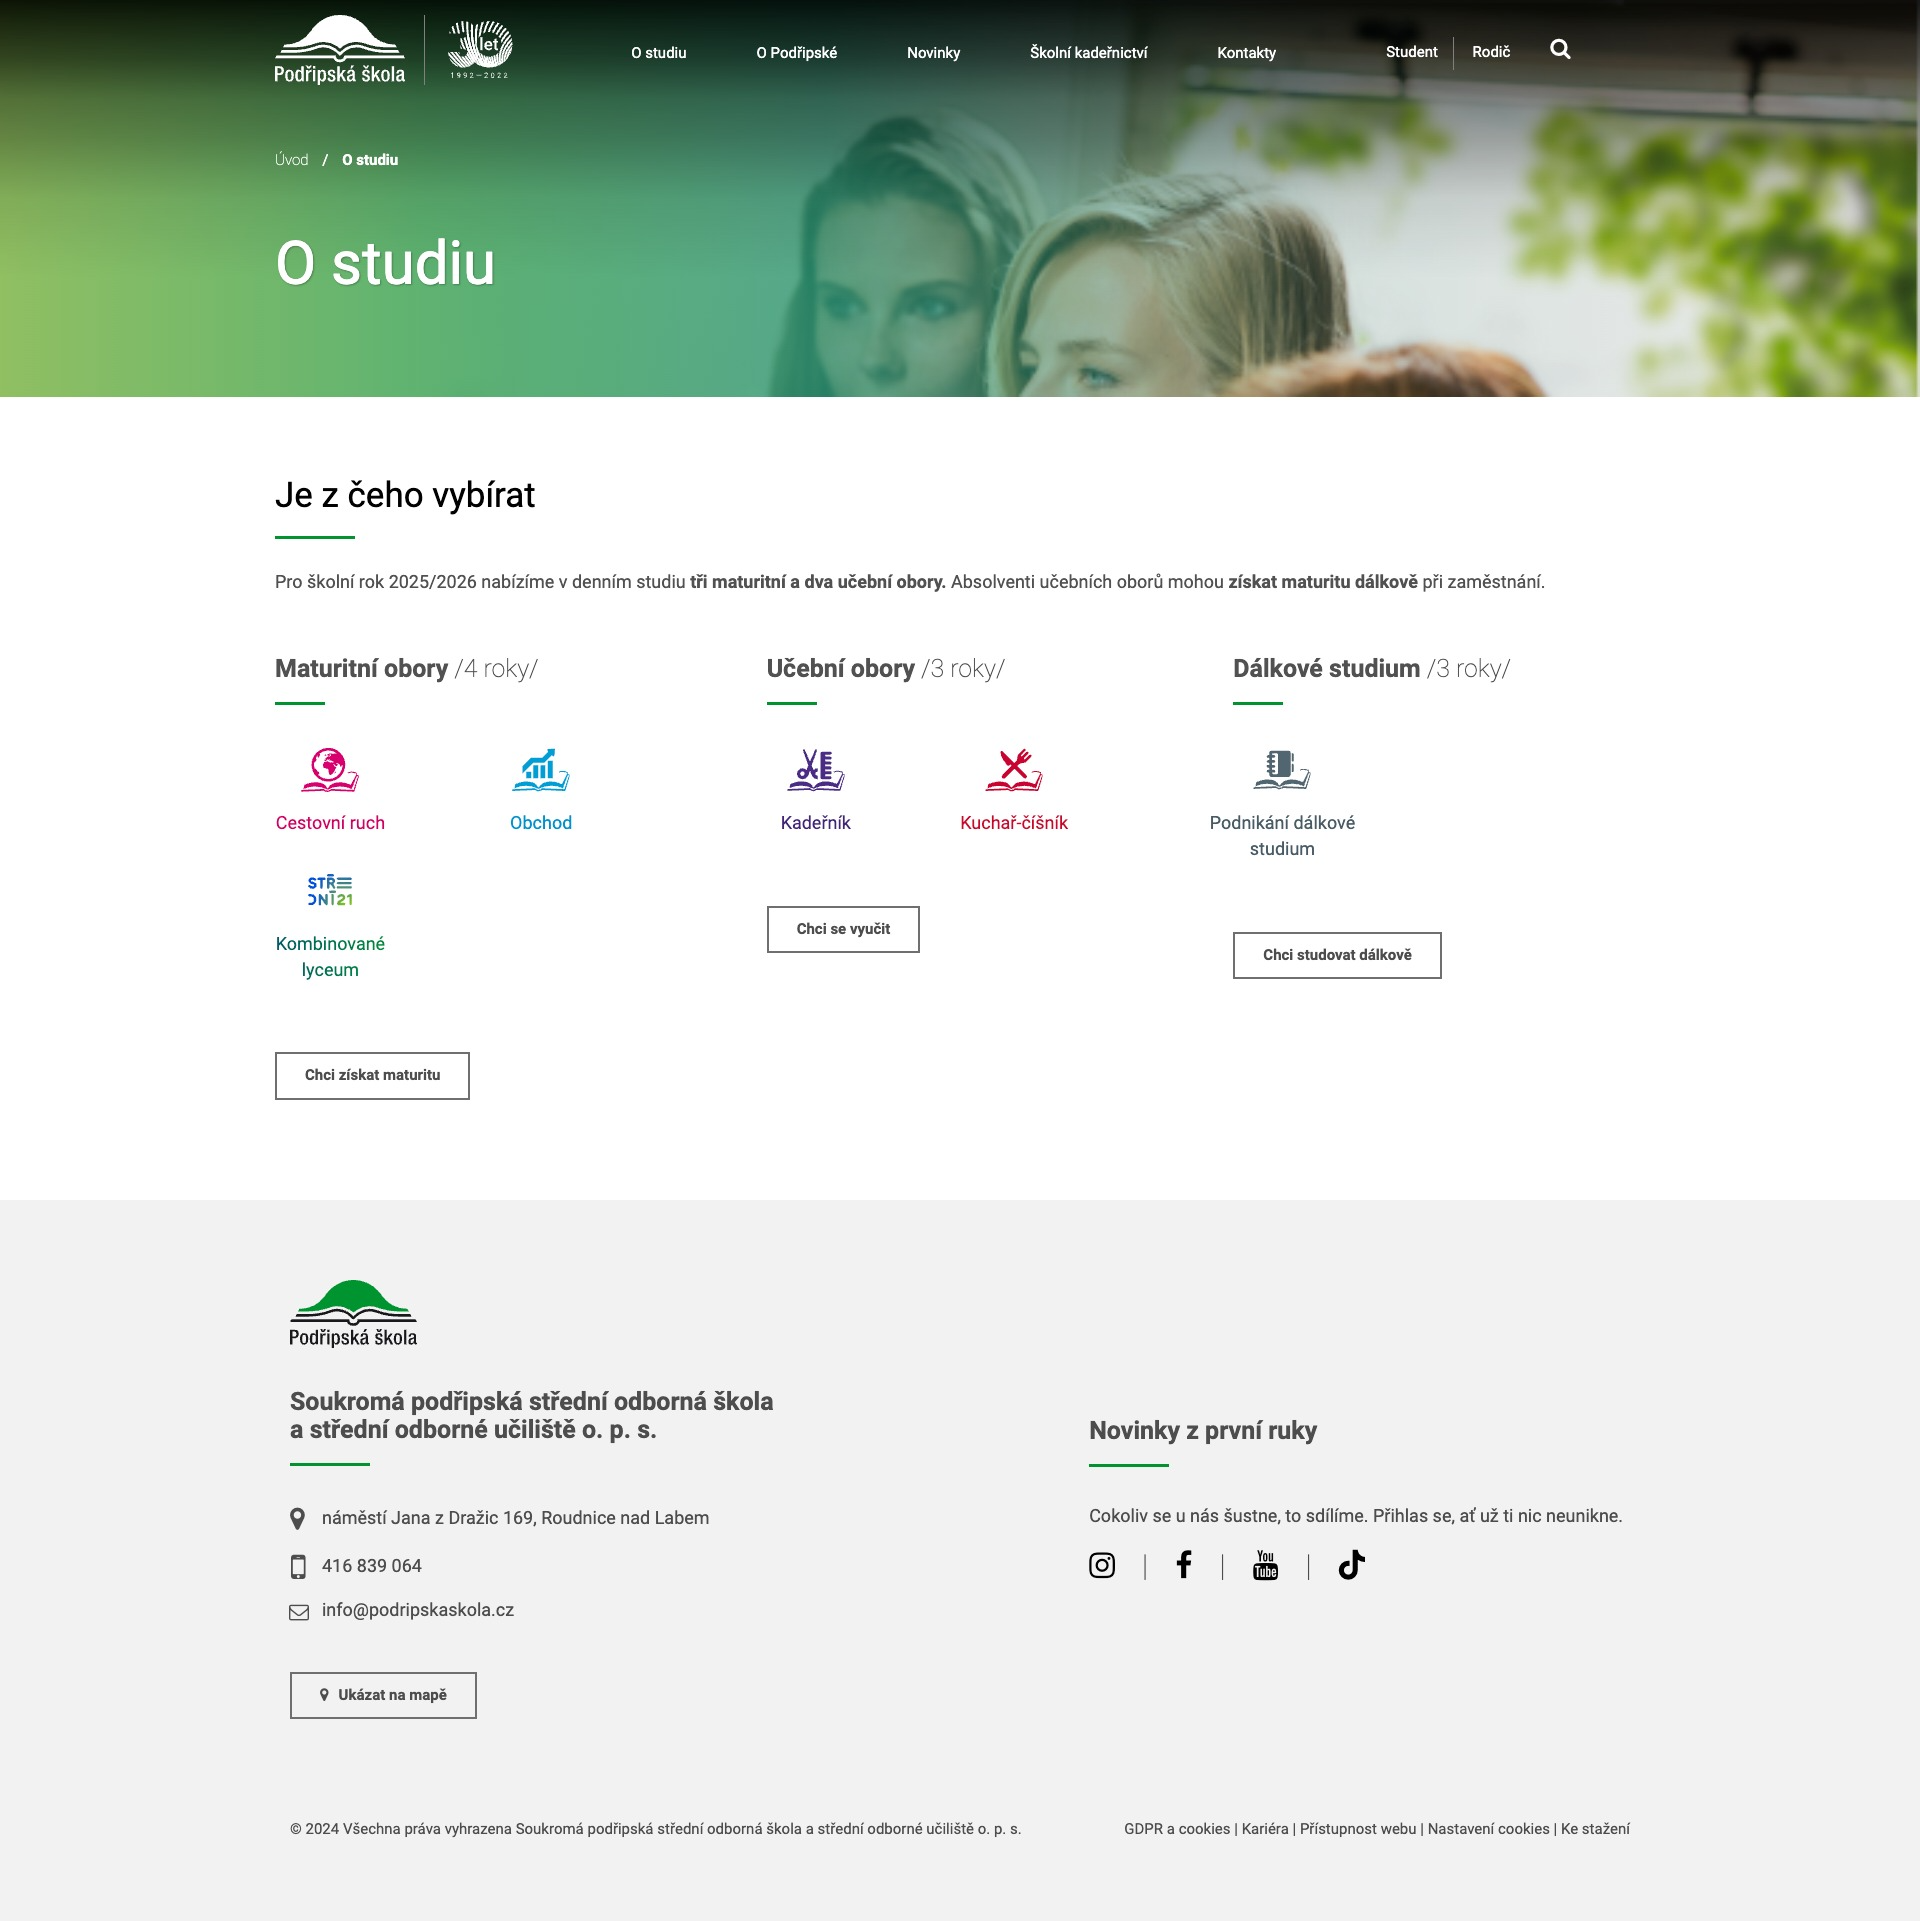1920x1921 pixels.
Task: Go to Úvod in the breadcrumb
Action: point(292,160)
